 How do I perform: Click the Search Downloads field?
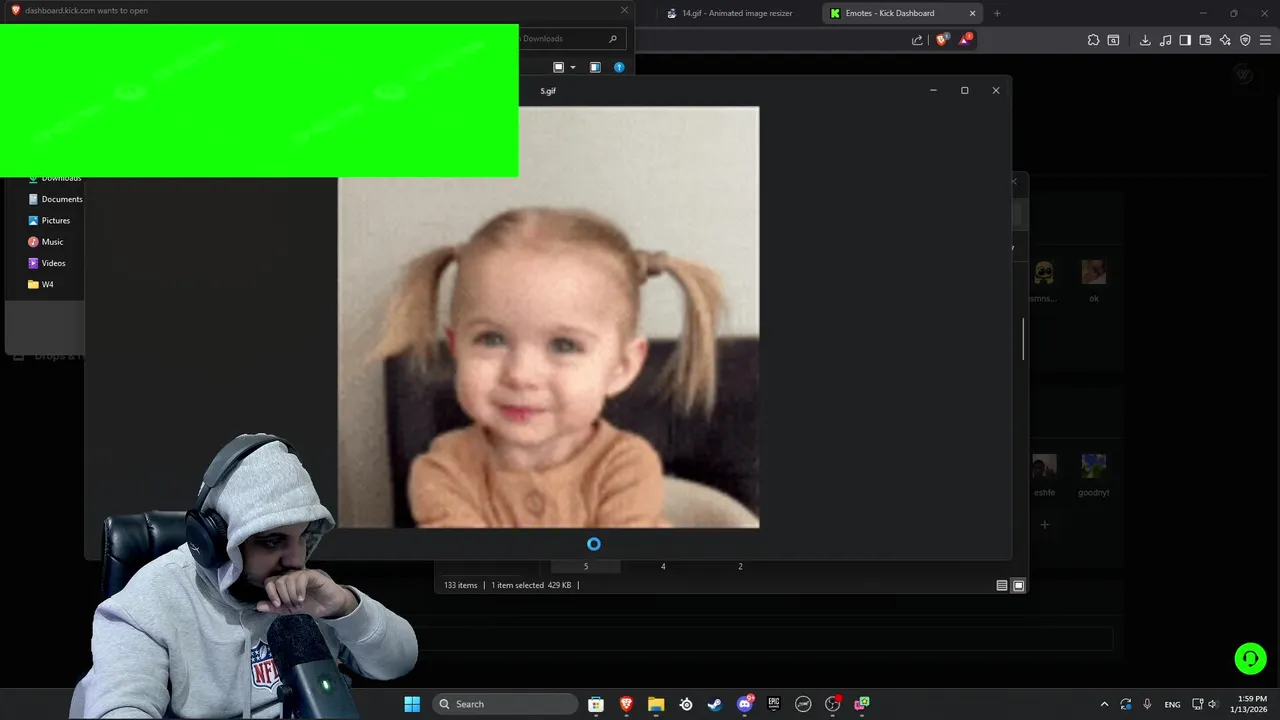click(572, 39)
